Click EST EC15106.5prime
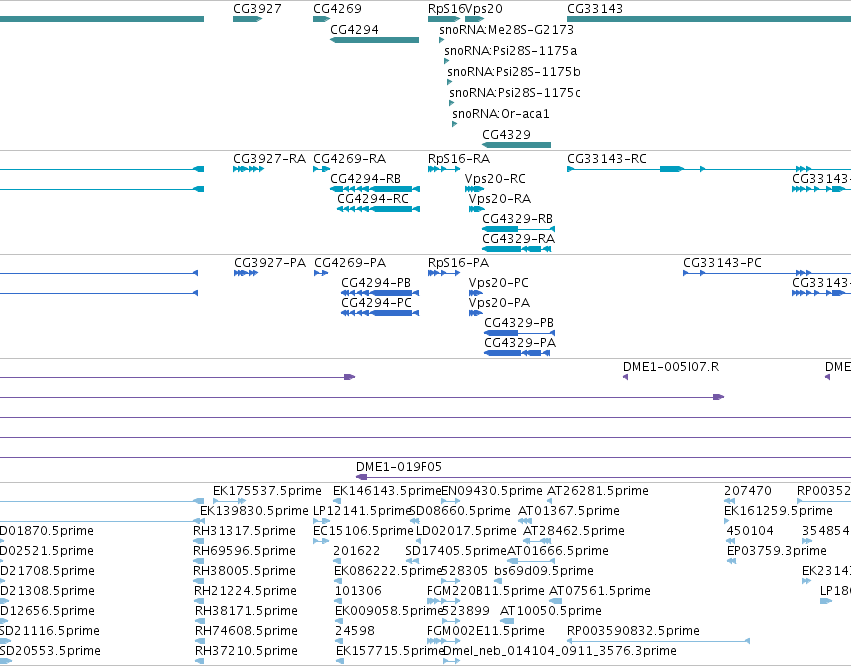The height and width of the screenshot is (666, 851). click(x=363, y=531)
